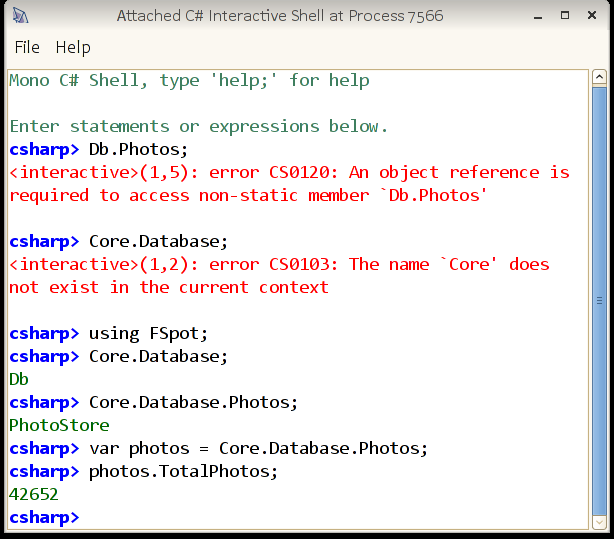
Task: Click the CS0103 error message text
Action: click(x=279, y=276)
